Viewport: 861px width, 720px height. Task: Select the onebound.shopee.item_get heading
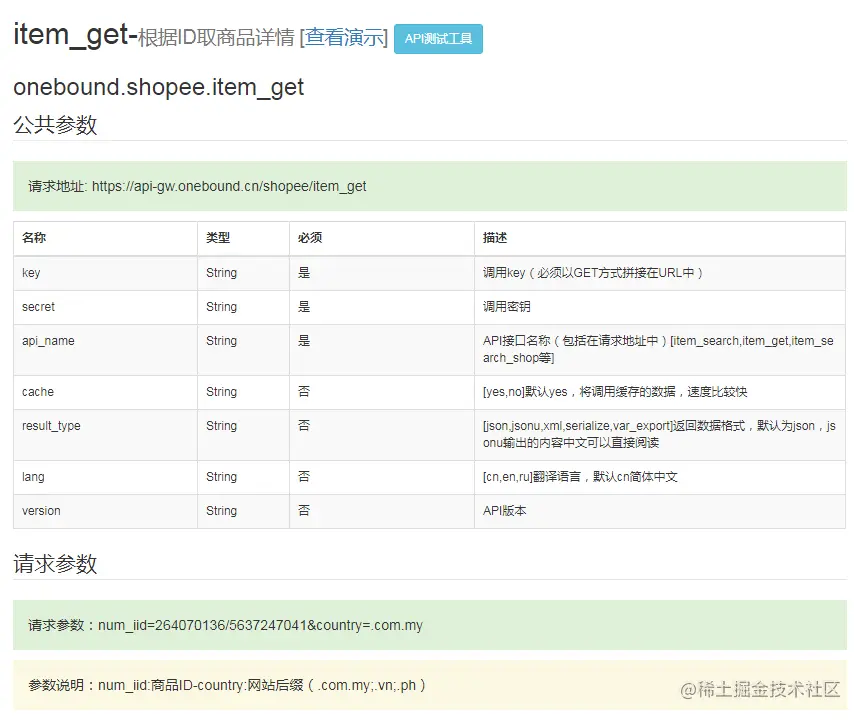click(x=158, y=87)
